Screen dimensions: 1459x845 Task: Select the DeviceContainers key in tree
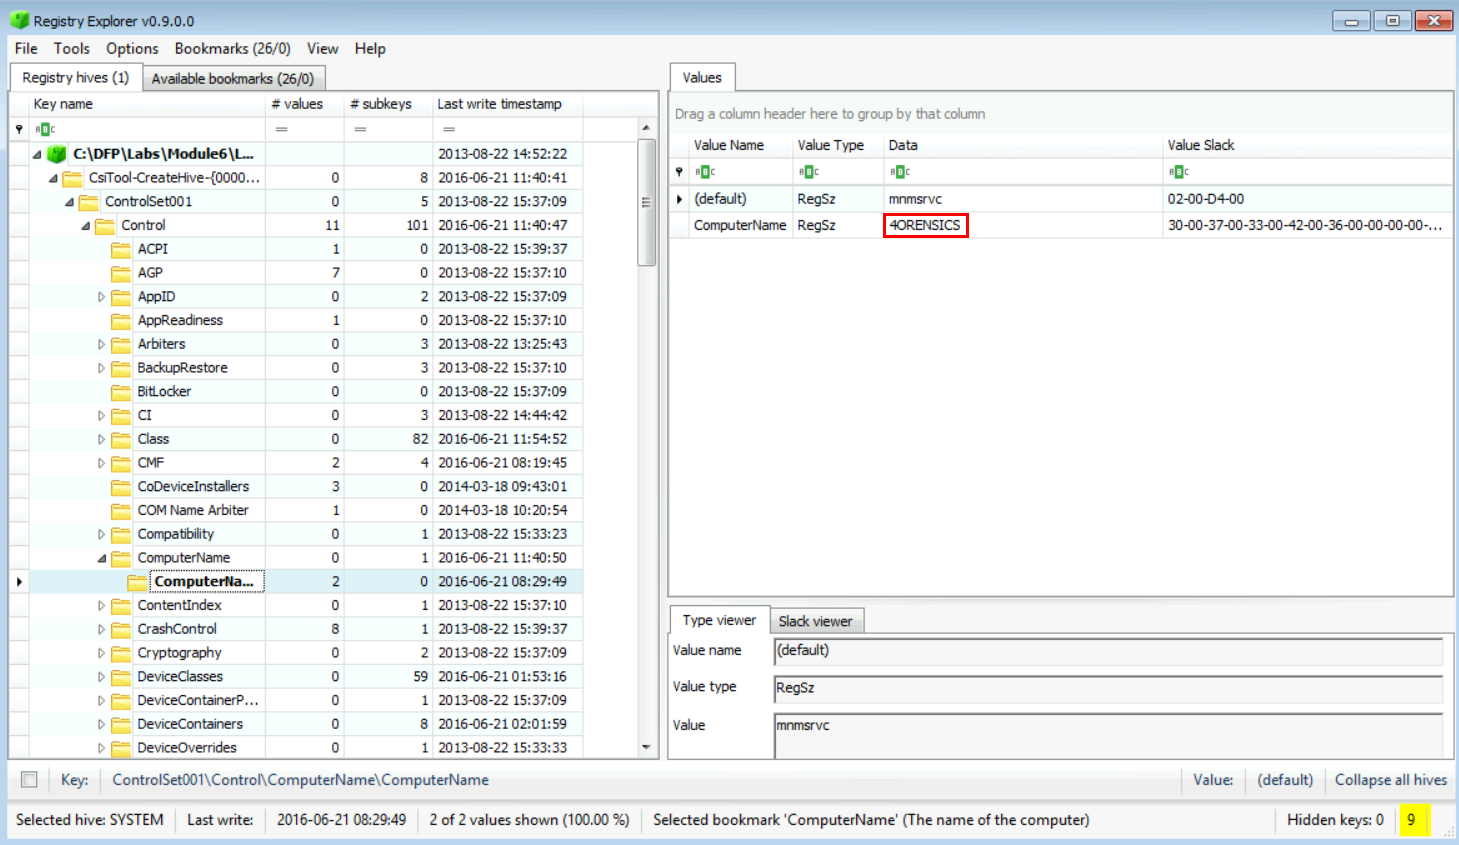tap(190, 724)
